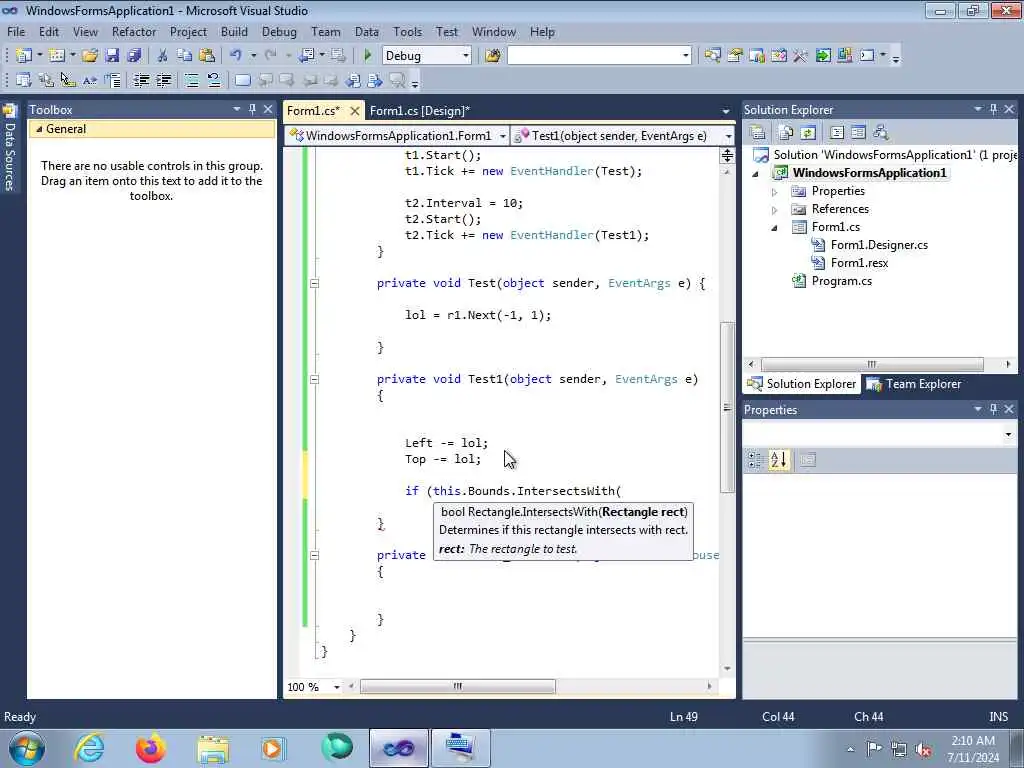Open the Refactor menu
Screen dimensions: 1024x768
[x=134, y=31]
